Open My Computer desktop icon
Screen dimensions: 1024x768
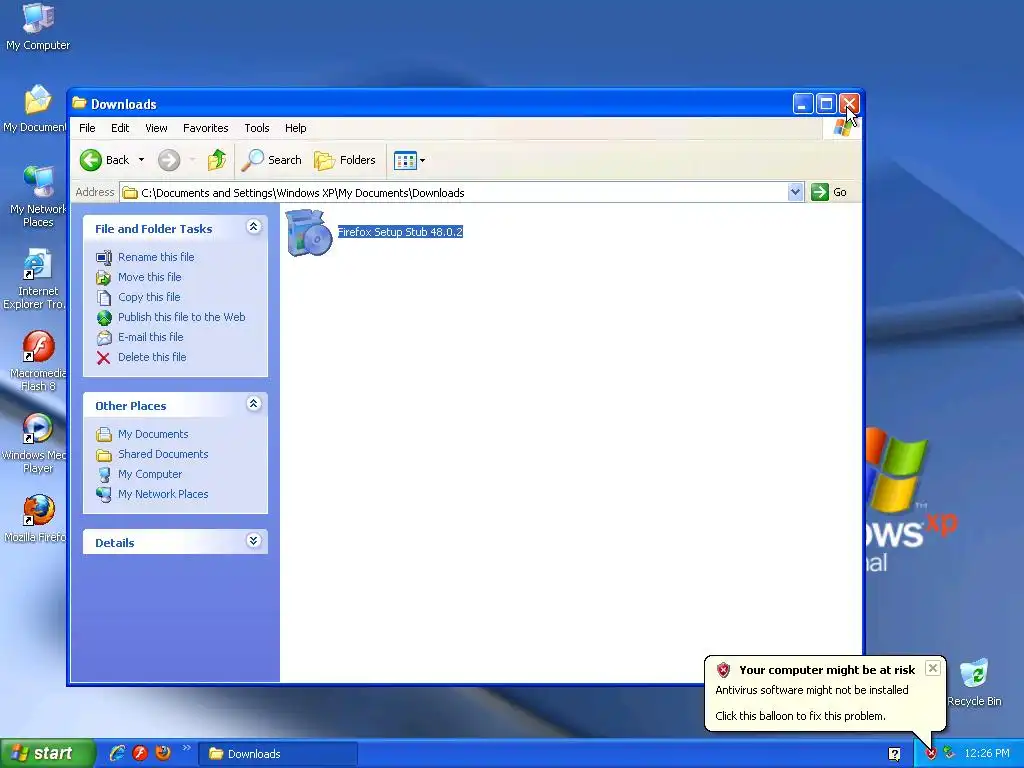click(x=38, y=26)
